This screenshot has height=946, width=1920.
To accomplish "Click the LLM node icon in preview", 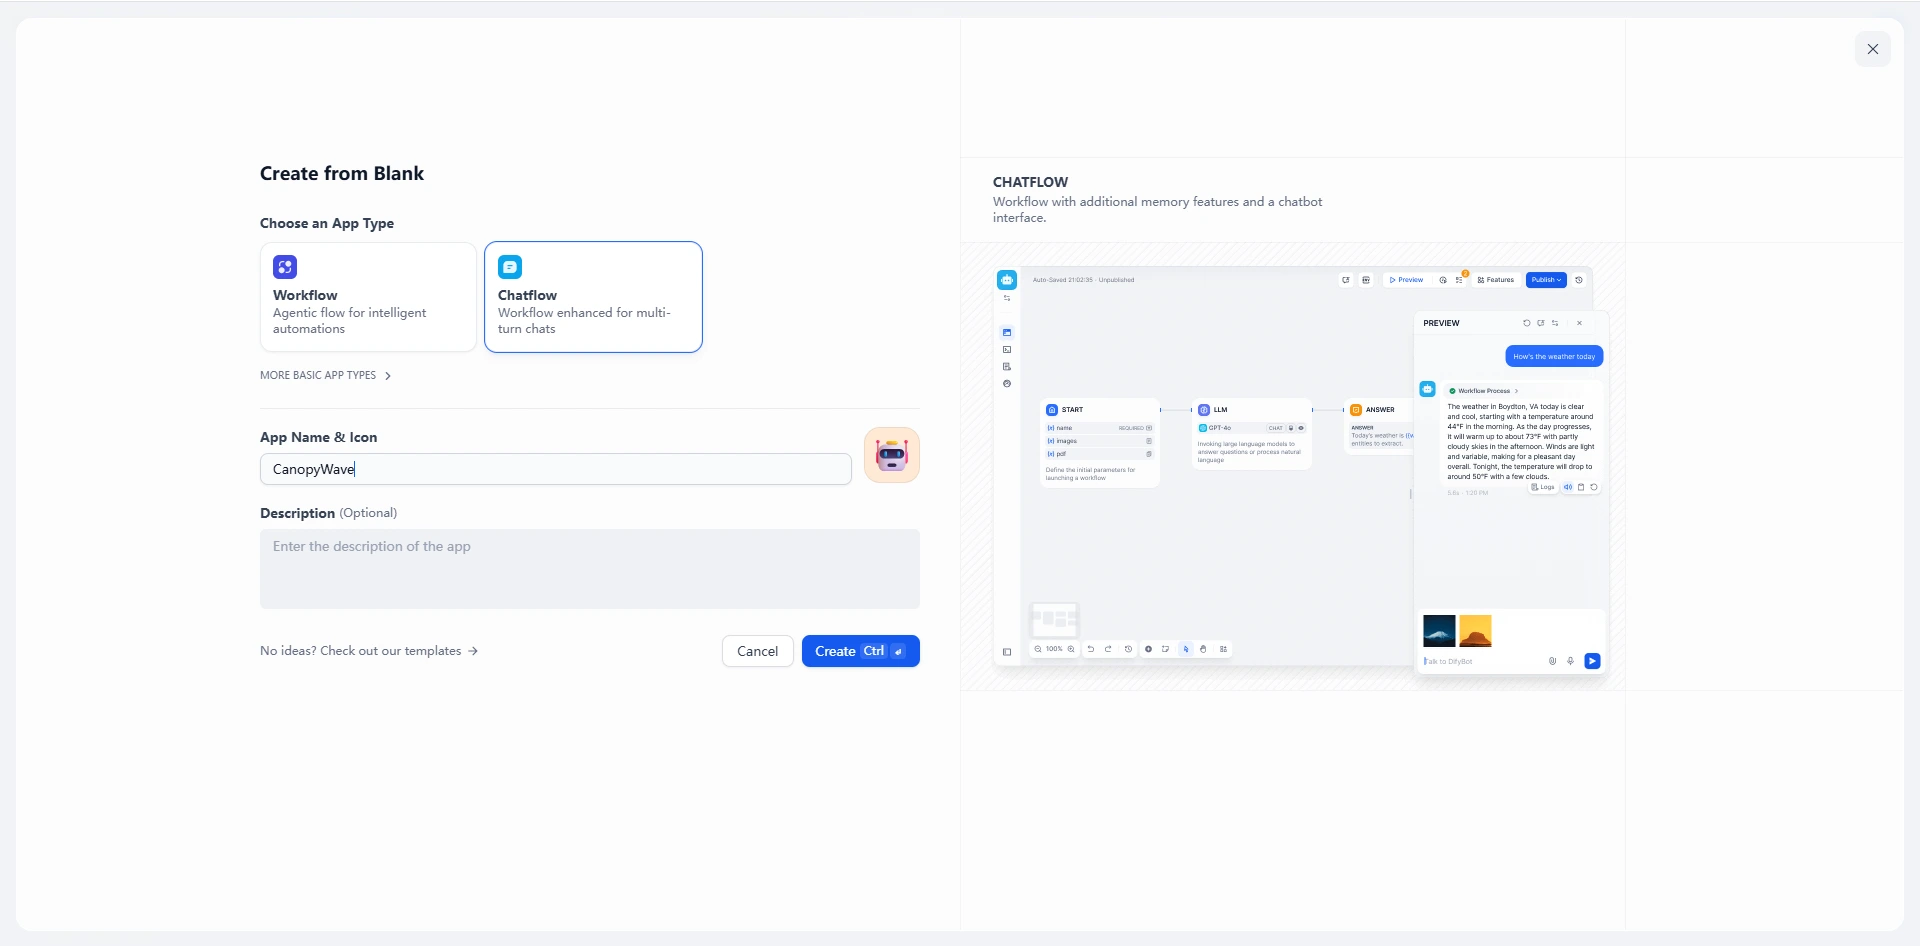I will 1204,410.
